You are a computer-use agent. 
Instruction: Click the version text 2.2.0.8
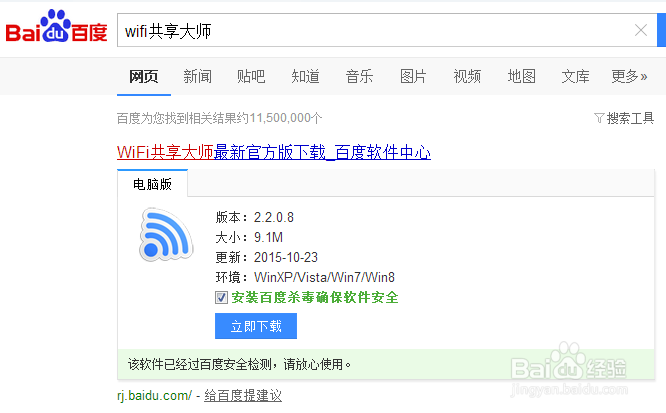[x=274, y=218]
